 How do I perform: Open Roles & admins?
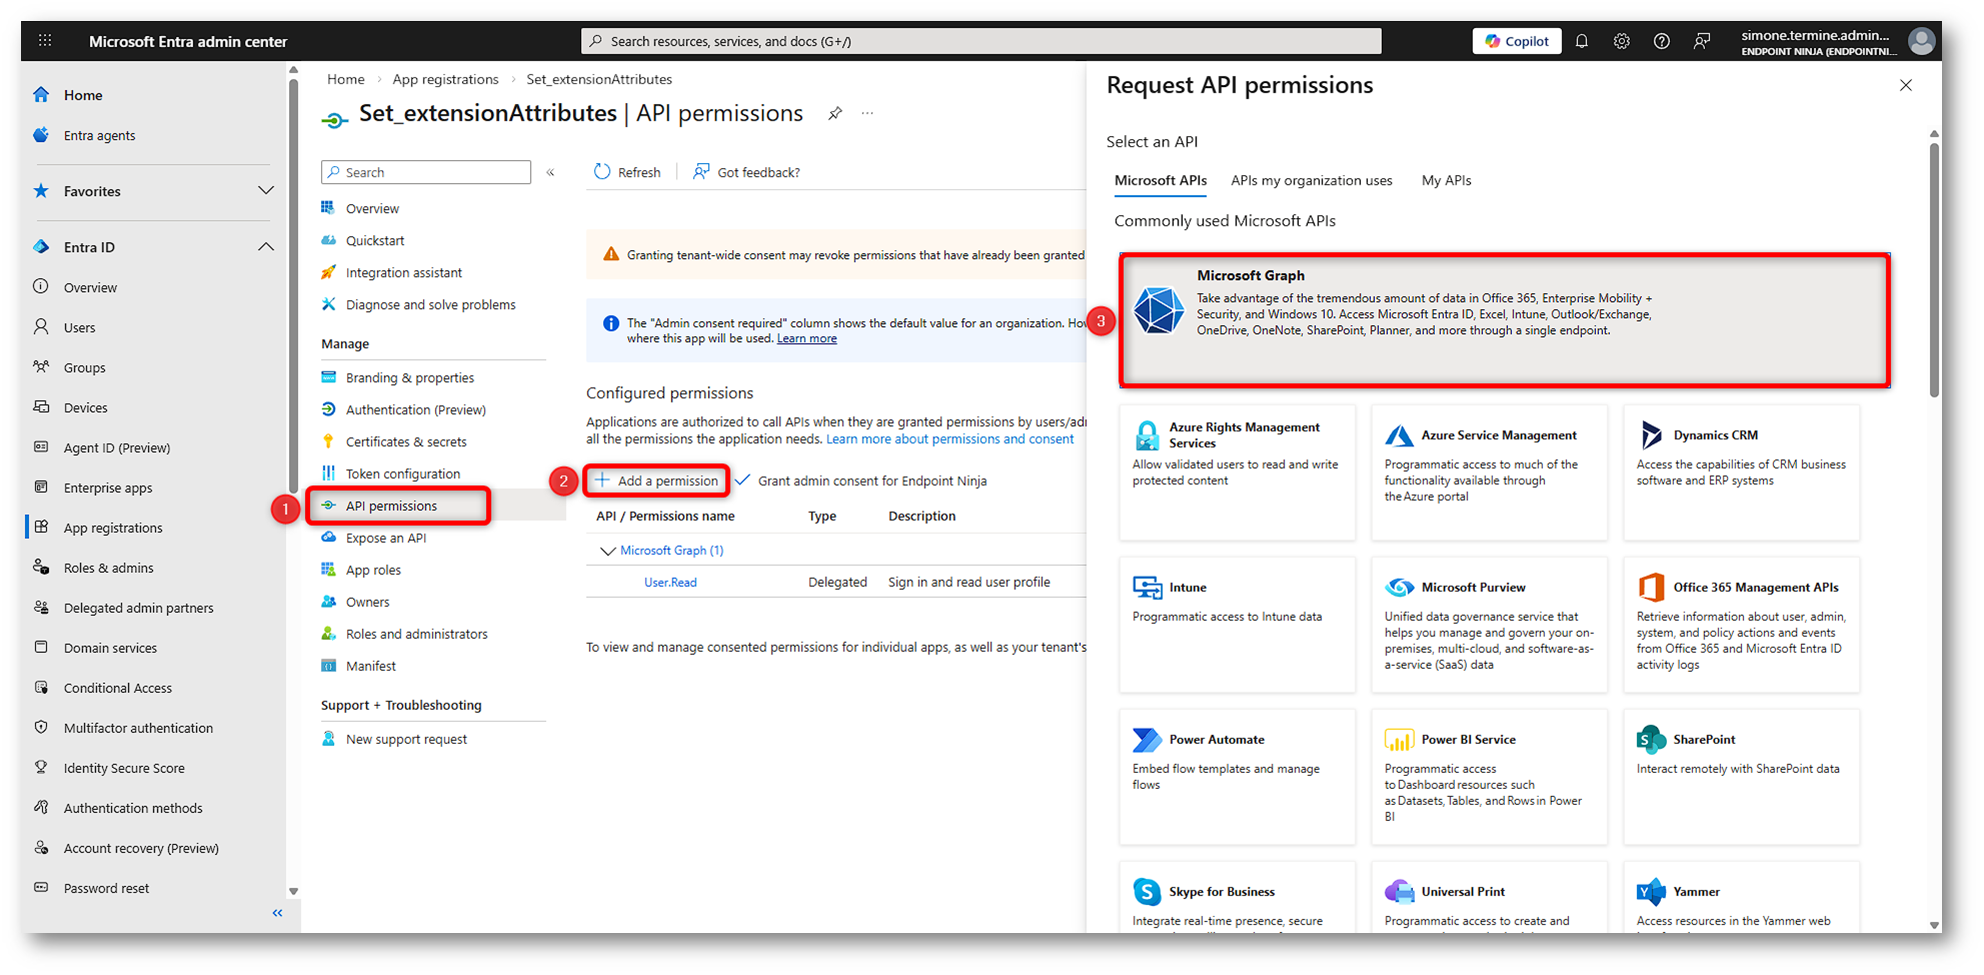tap(109, 567)
